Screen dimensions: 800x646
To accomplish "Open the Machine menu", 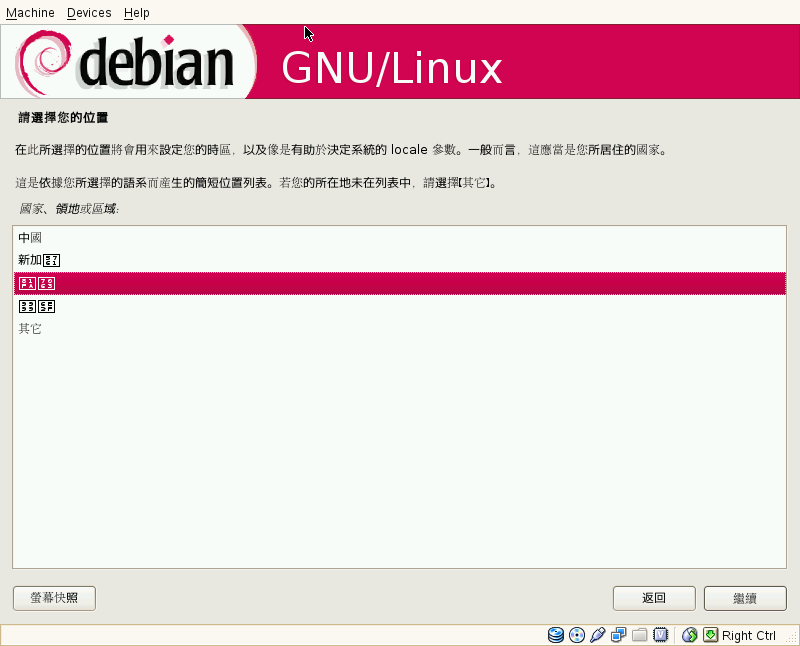I will click(x=30, y=13).
